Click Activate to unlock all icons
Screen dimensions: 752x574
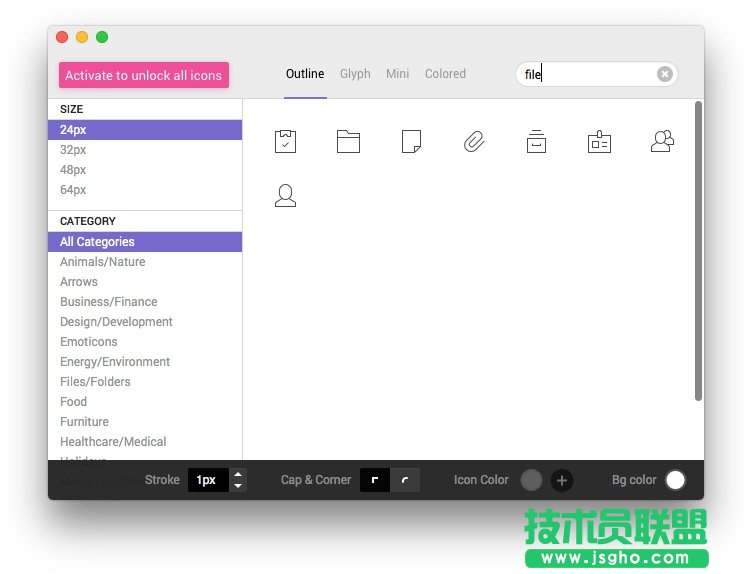144,75
